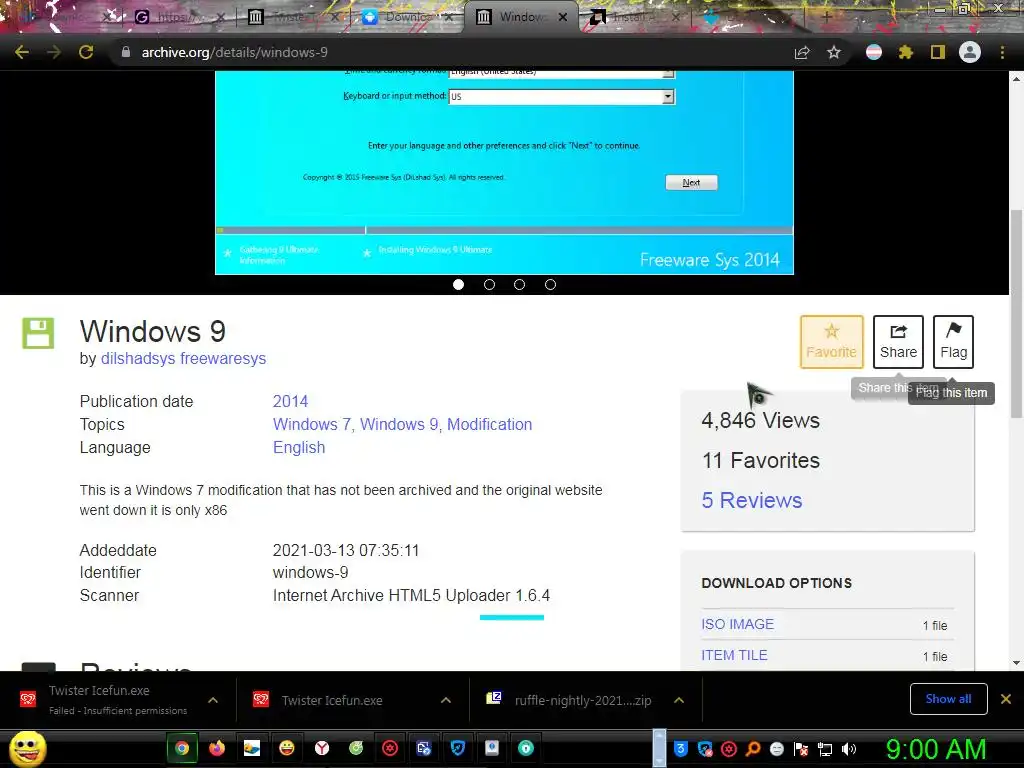This screenshot has width=1024, height=768.
Task: Open ITEM TILE download option
Action: (734, 655)
